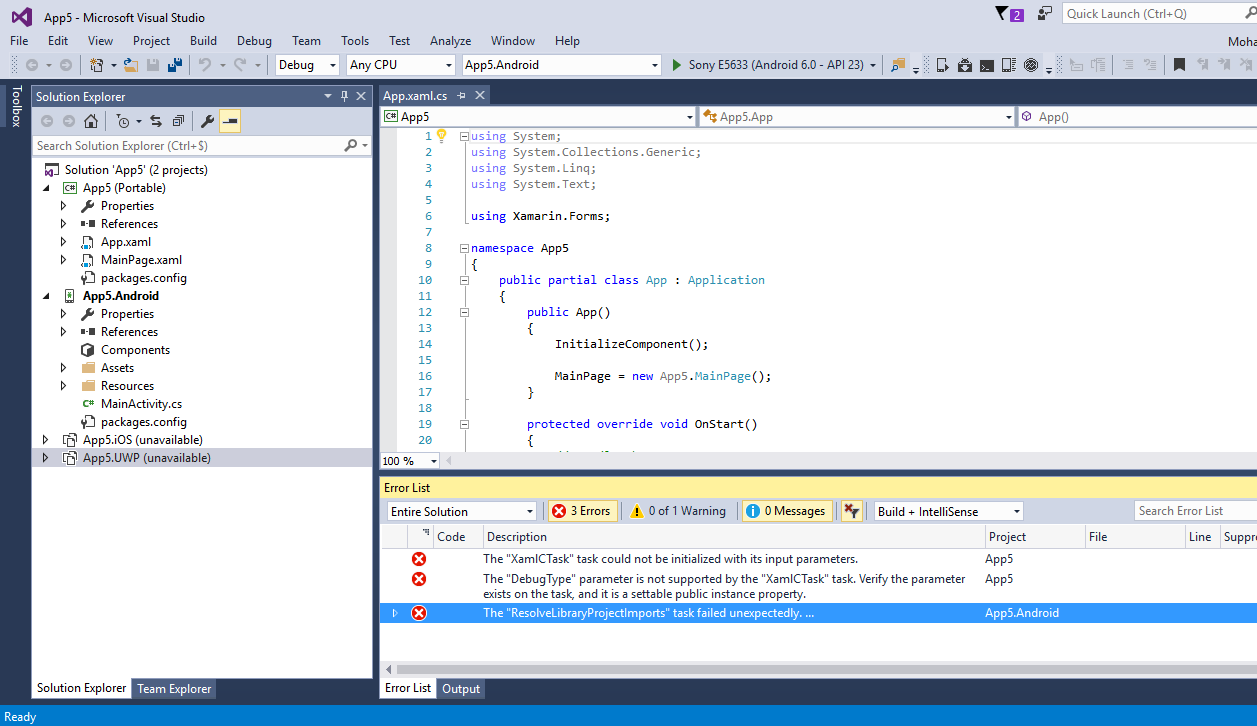Expand the App5.iOS (unavailable) project node
The width and height of the screenshot is (1257, 726).
[45, 440]
